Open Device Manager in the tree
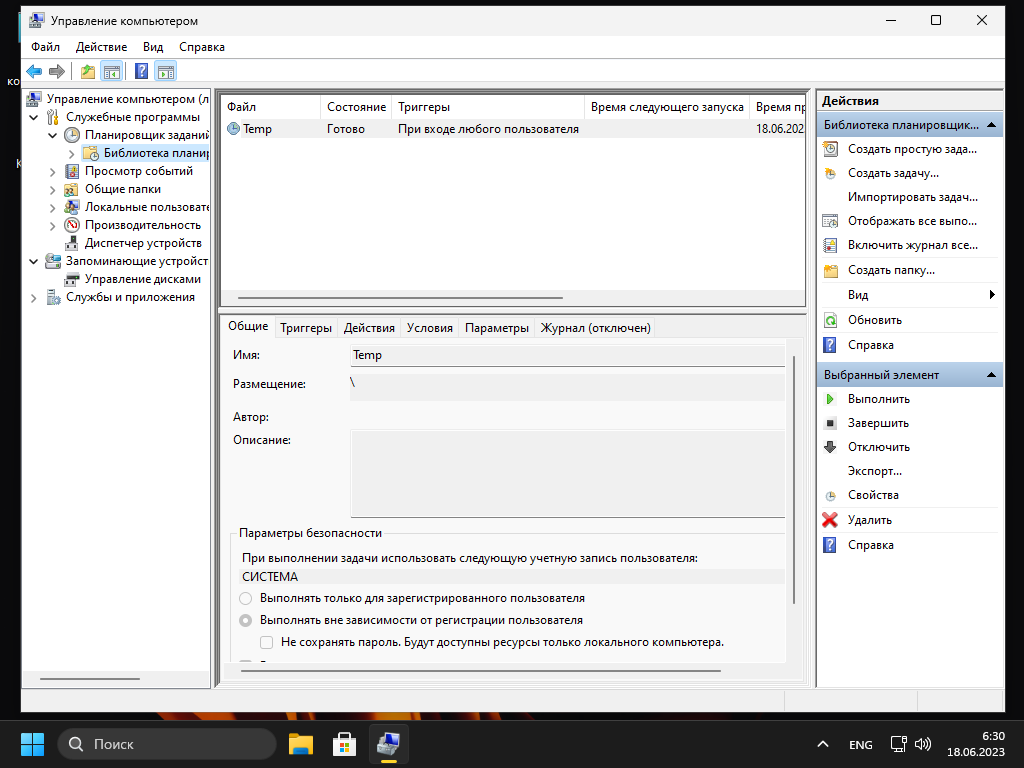This screenshot has width=1024, height=768. click(142, 243)
